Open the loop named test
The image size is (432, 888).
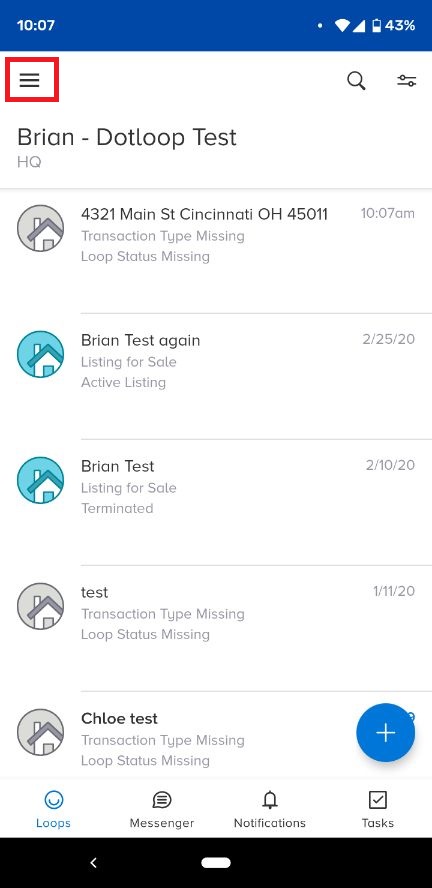coord(216,627)
